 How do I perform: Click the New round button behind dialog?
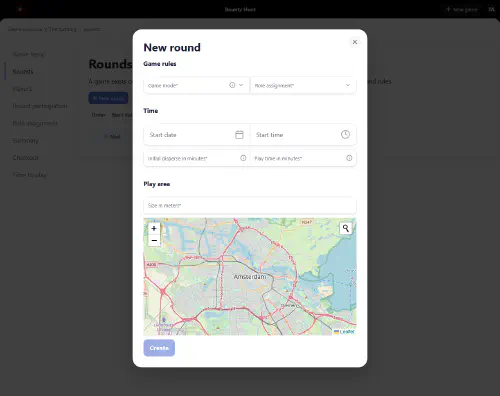coord(108,98)
